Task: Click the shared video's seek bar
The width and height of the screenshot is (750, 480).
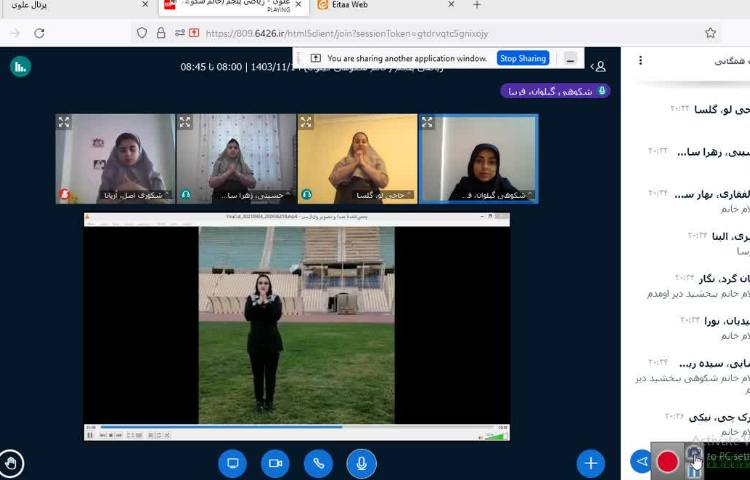Action: pos(290,427)
